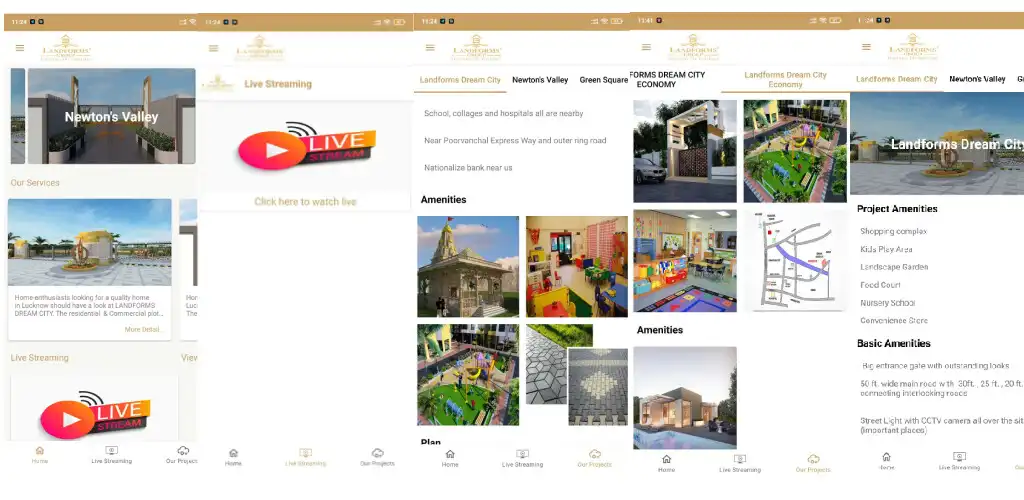The image size is (1024, 500).
Task: Click 'Kids Play Area' amenity text
Action: (886, 249)
